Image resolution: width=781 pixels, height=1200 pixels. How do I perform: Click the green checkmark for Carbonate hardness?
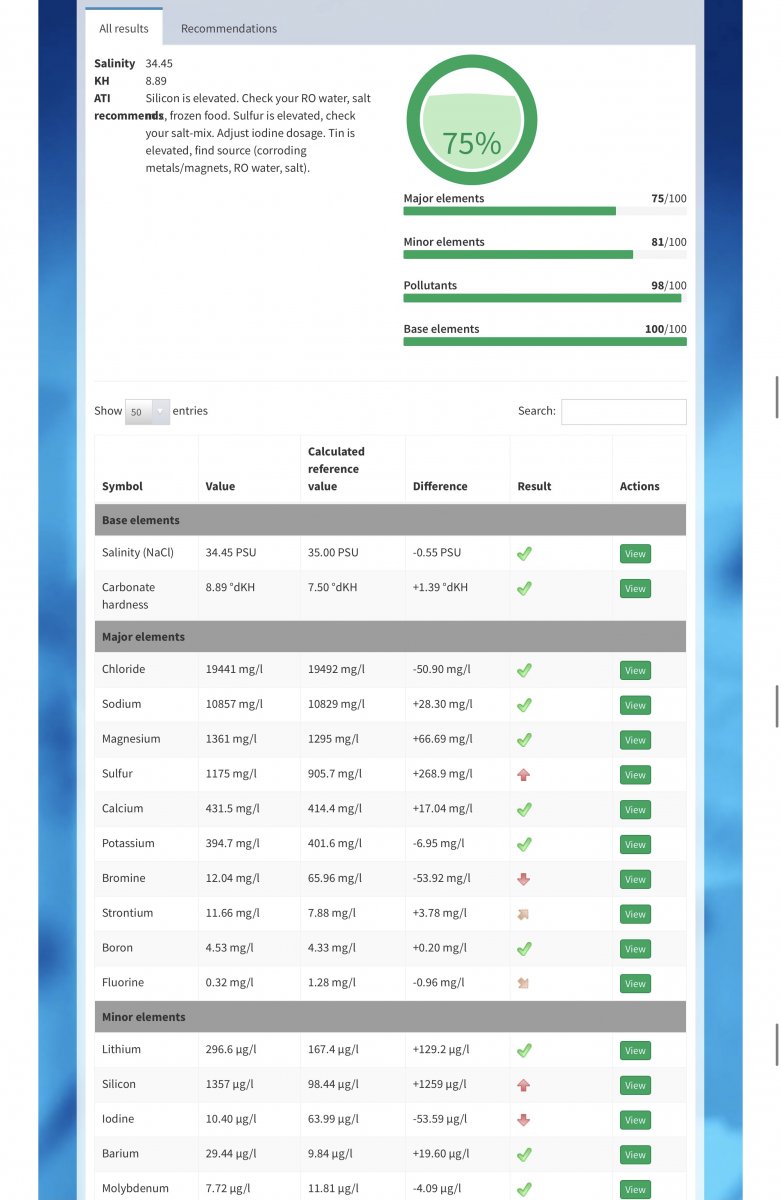524,589
